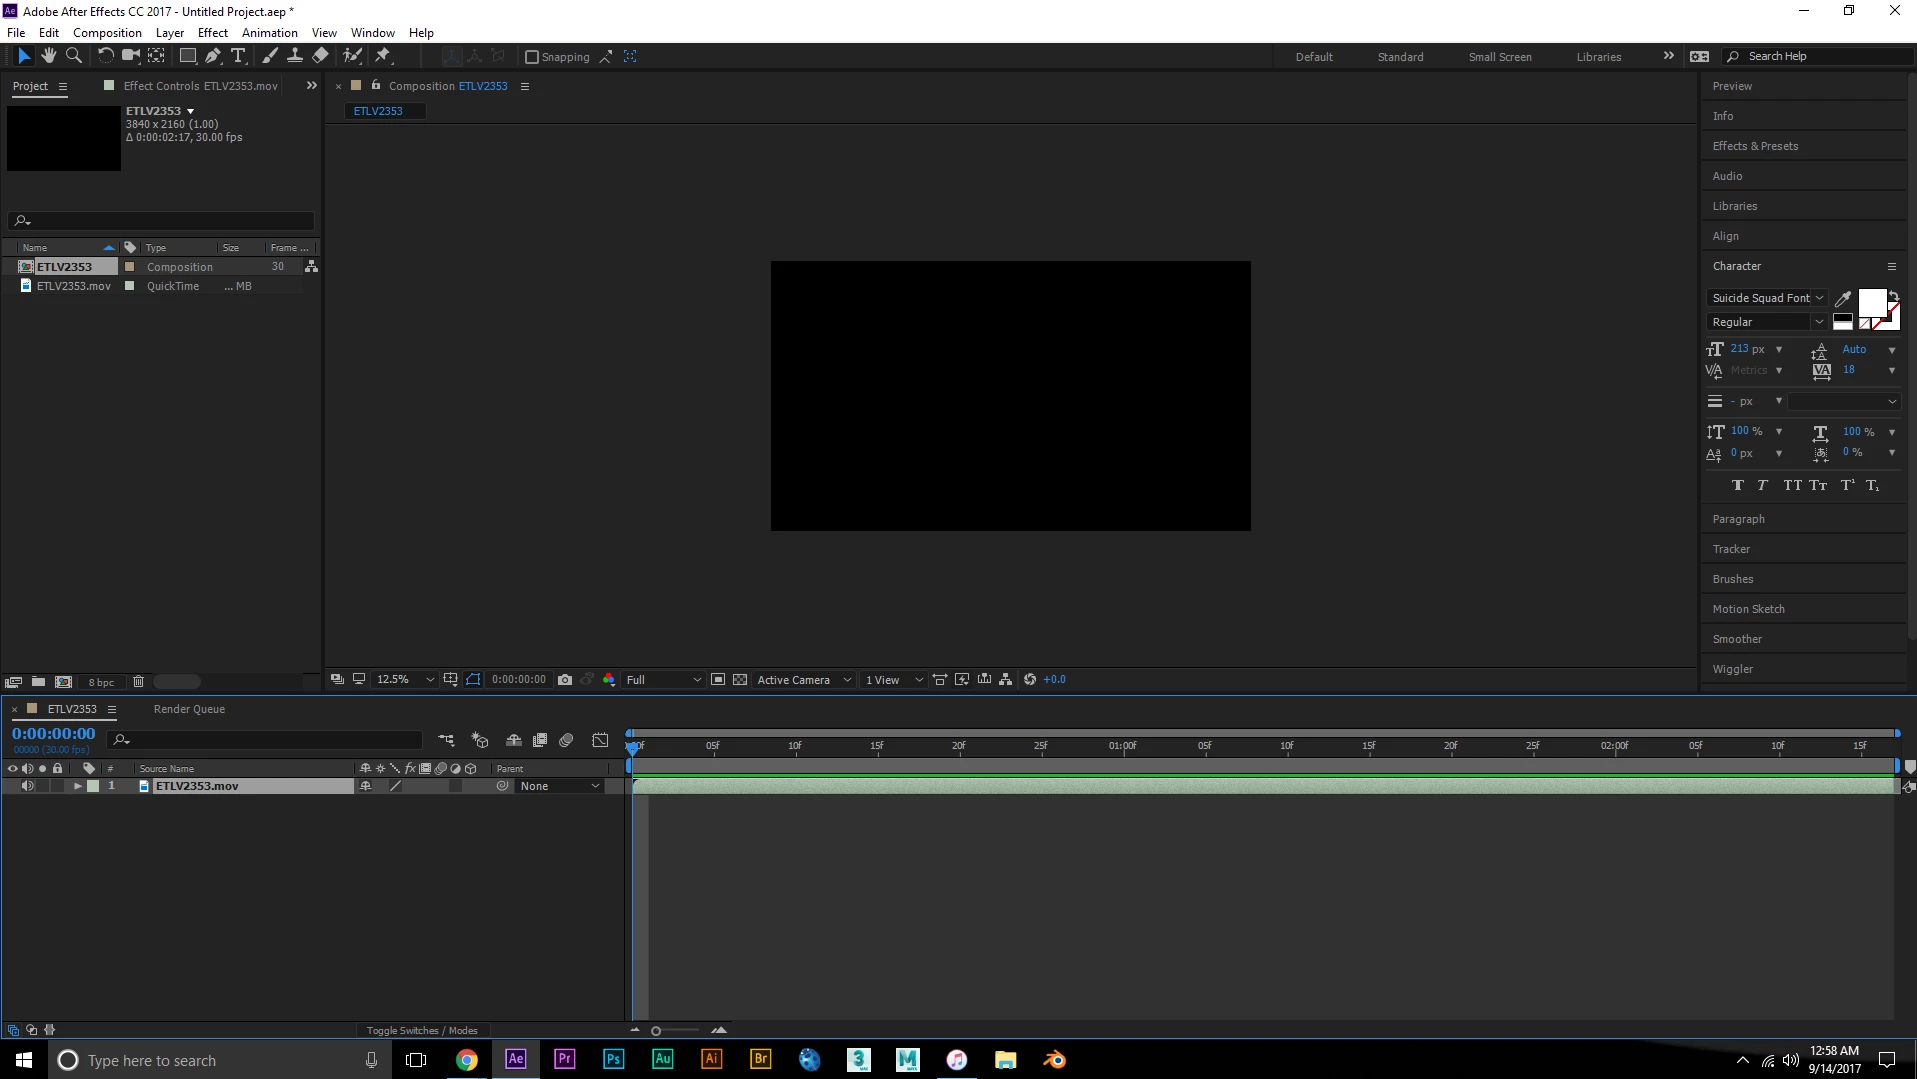The width and height of the screenshot is (1917, 1079).
Task: Toggle mask and shape path visibility
Action: click(x=473, y=680)
